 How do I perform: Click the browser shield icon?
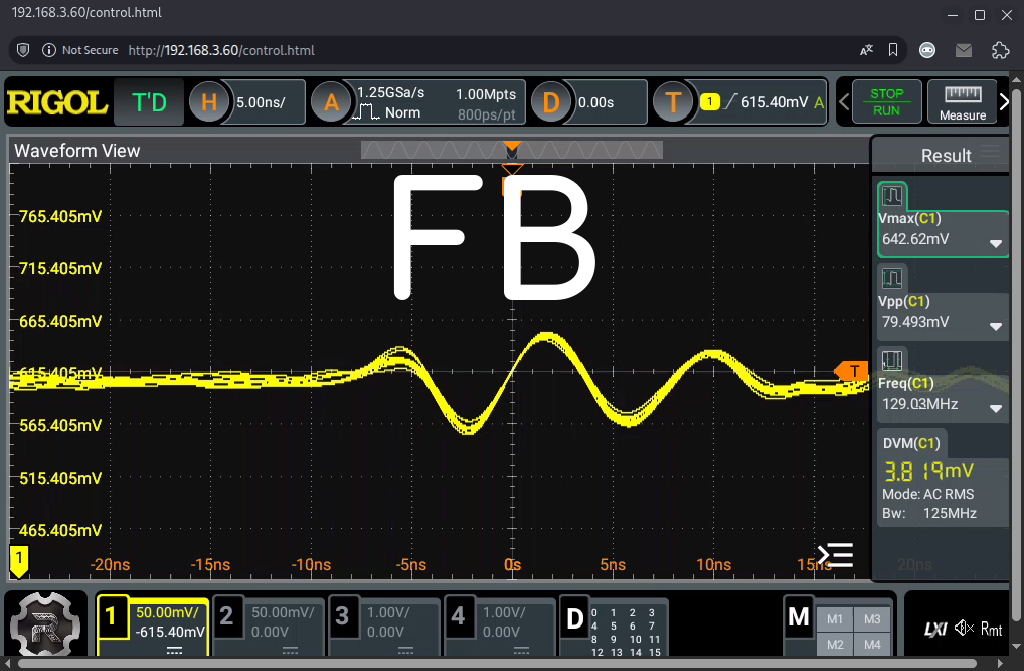coord(23,50)
